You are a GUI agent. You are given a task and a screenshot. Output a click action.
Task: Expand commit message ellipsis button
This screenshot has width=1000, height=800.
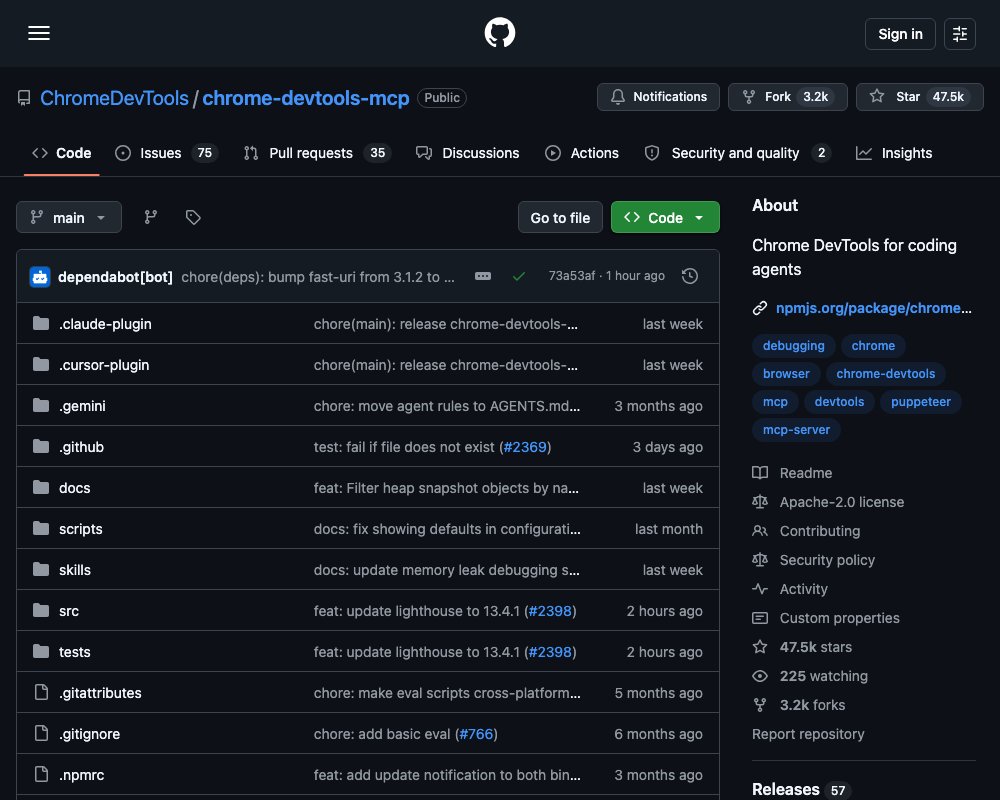(x=483, y=276)
